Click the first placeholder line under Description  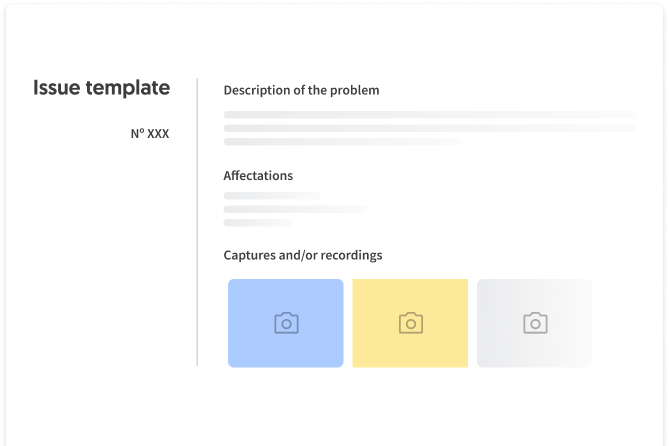430,114
